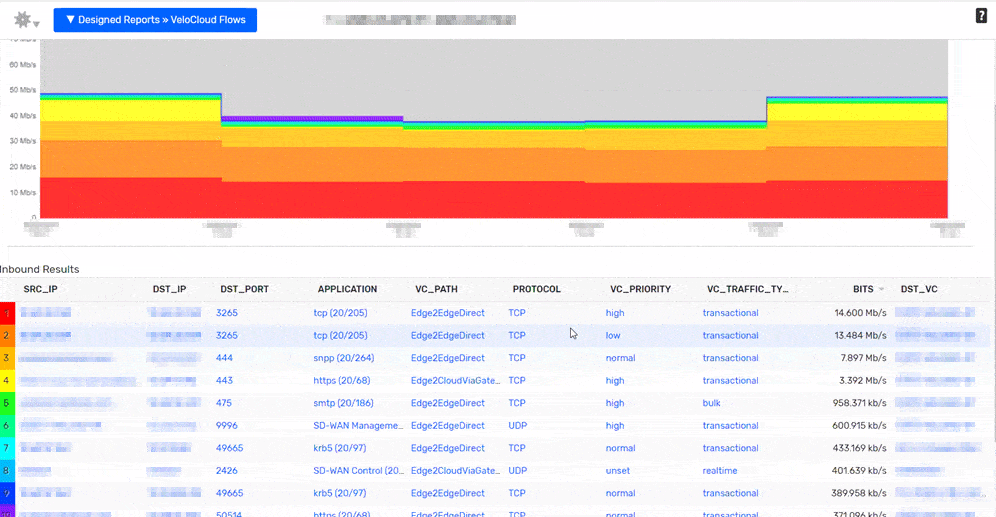The height and width of the screenshot is (517, 996).
Task: Click 7.897 Mb/s bits value
Action: tap(863, 358)
